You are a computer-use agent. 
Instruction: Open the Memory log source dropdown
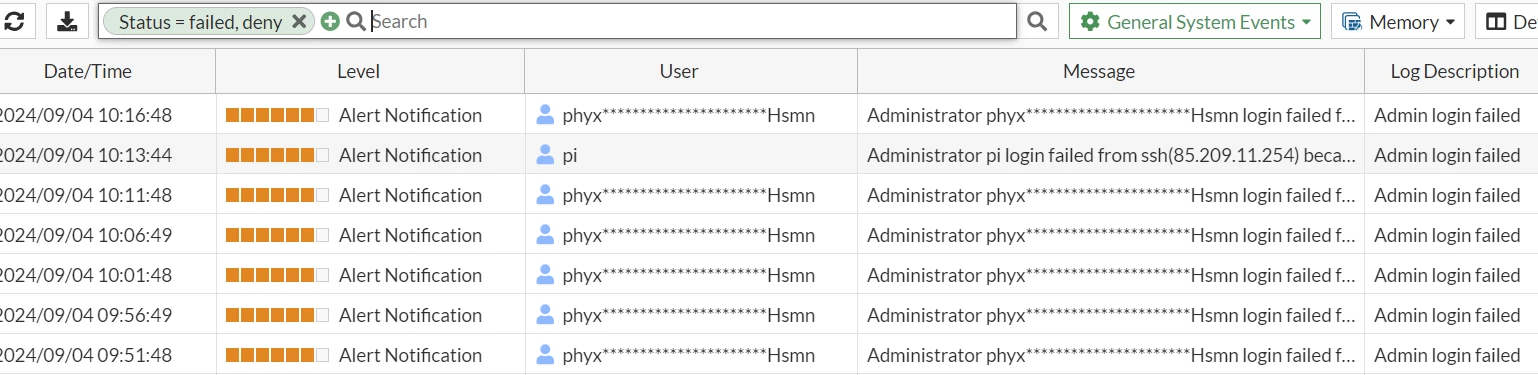(1397, 21)
